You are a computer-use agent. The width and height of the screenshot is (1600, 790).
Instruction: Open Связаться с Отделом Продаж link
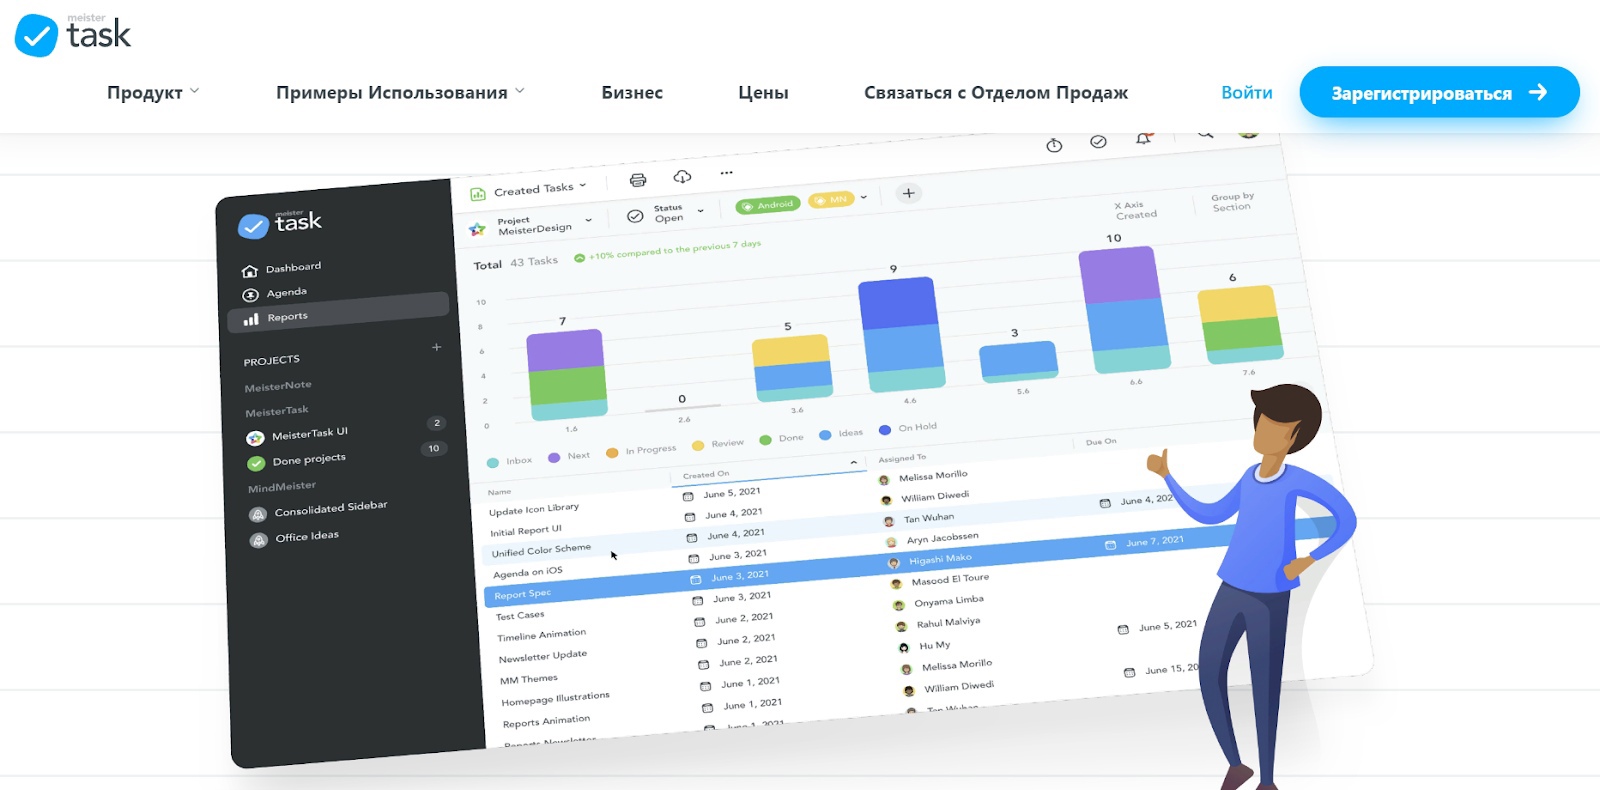996,93
